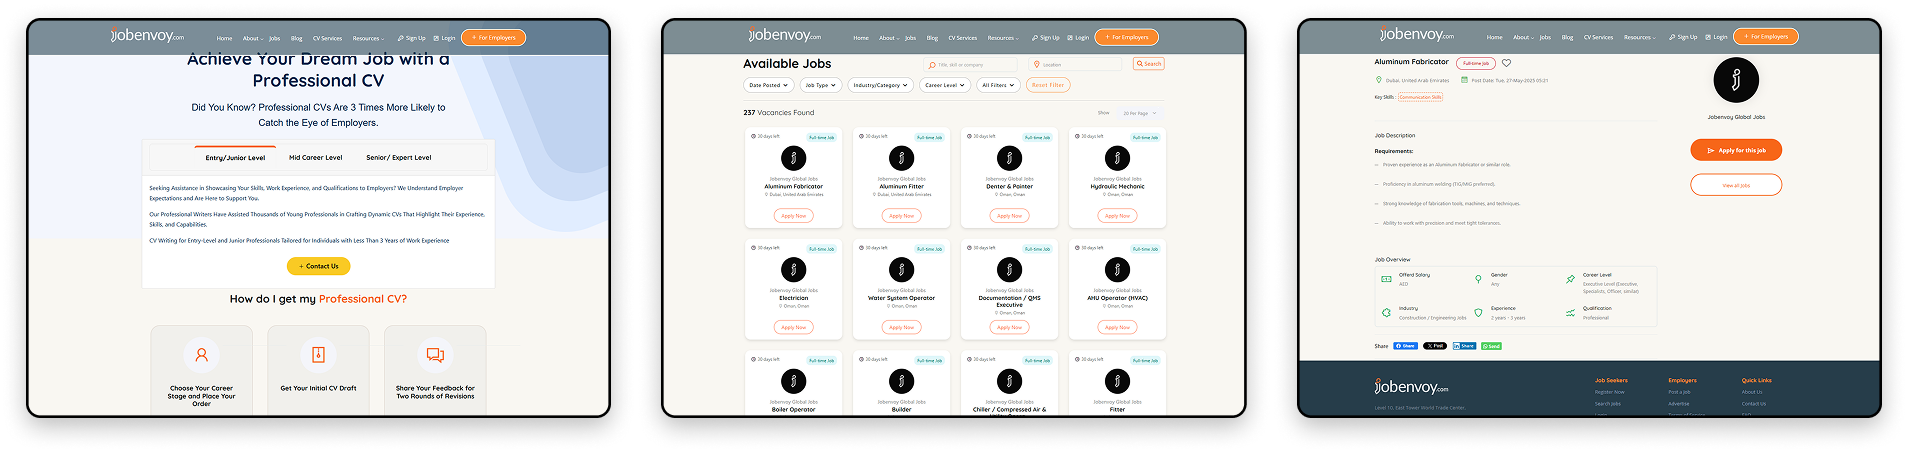
Task: Open CV Services in the CV page header
Action: (327, 38)
